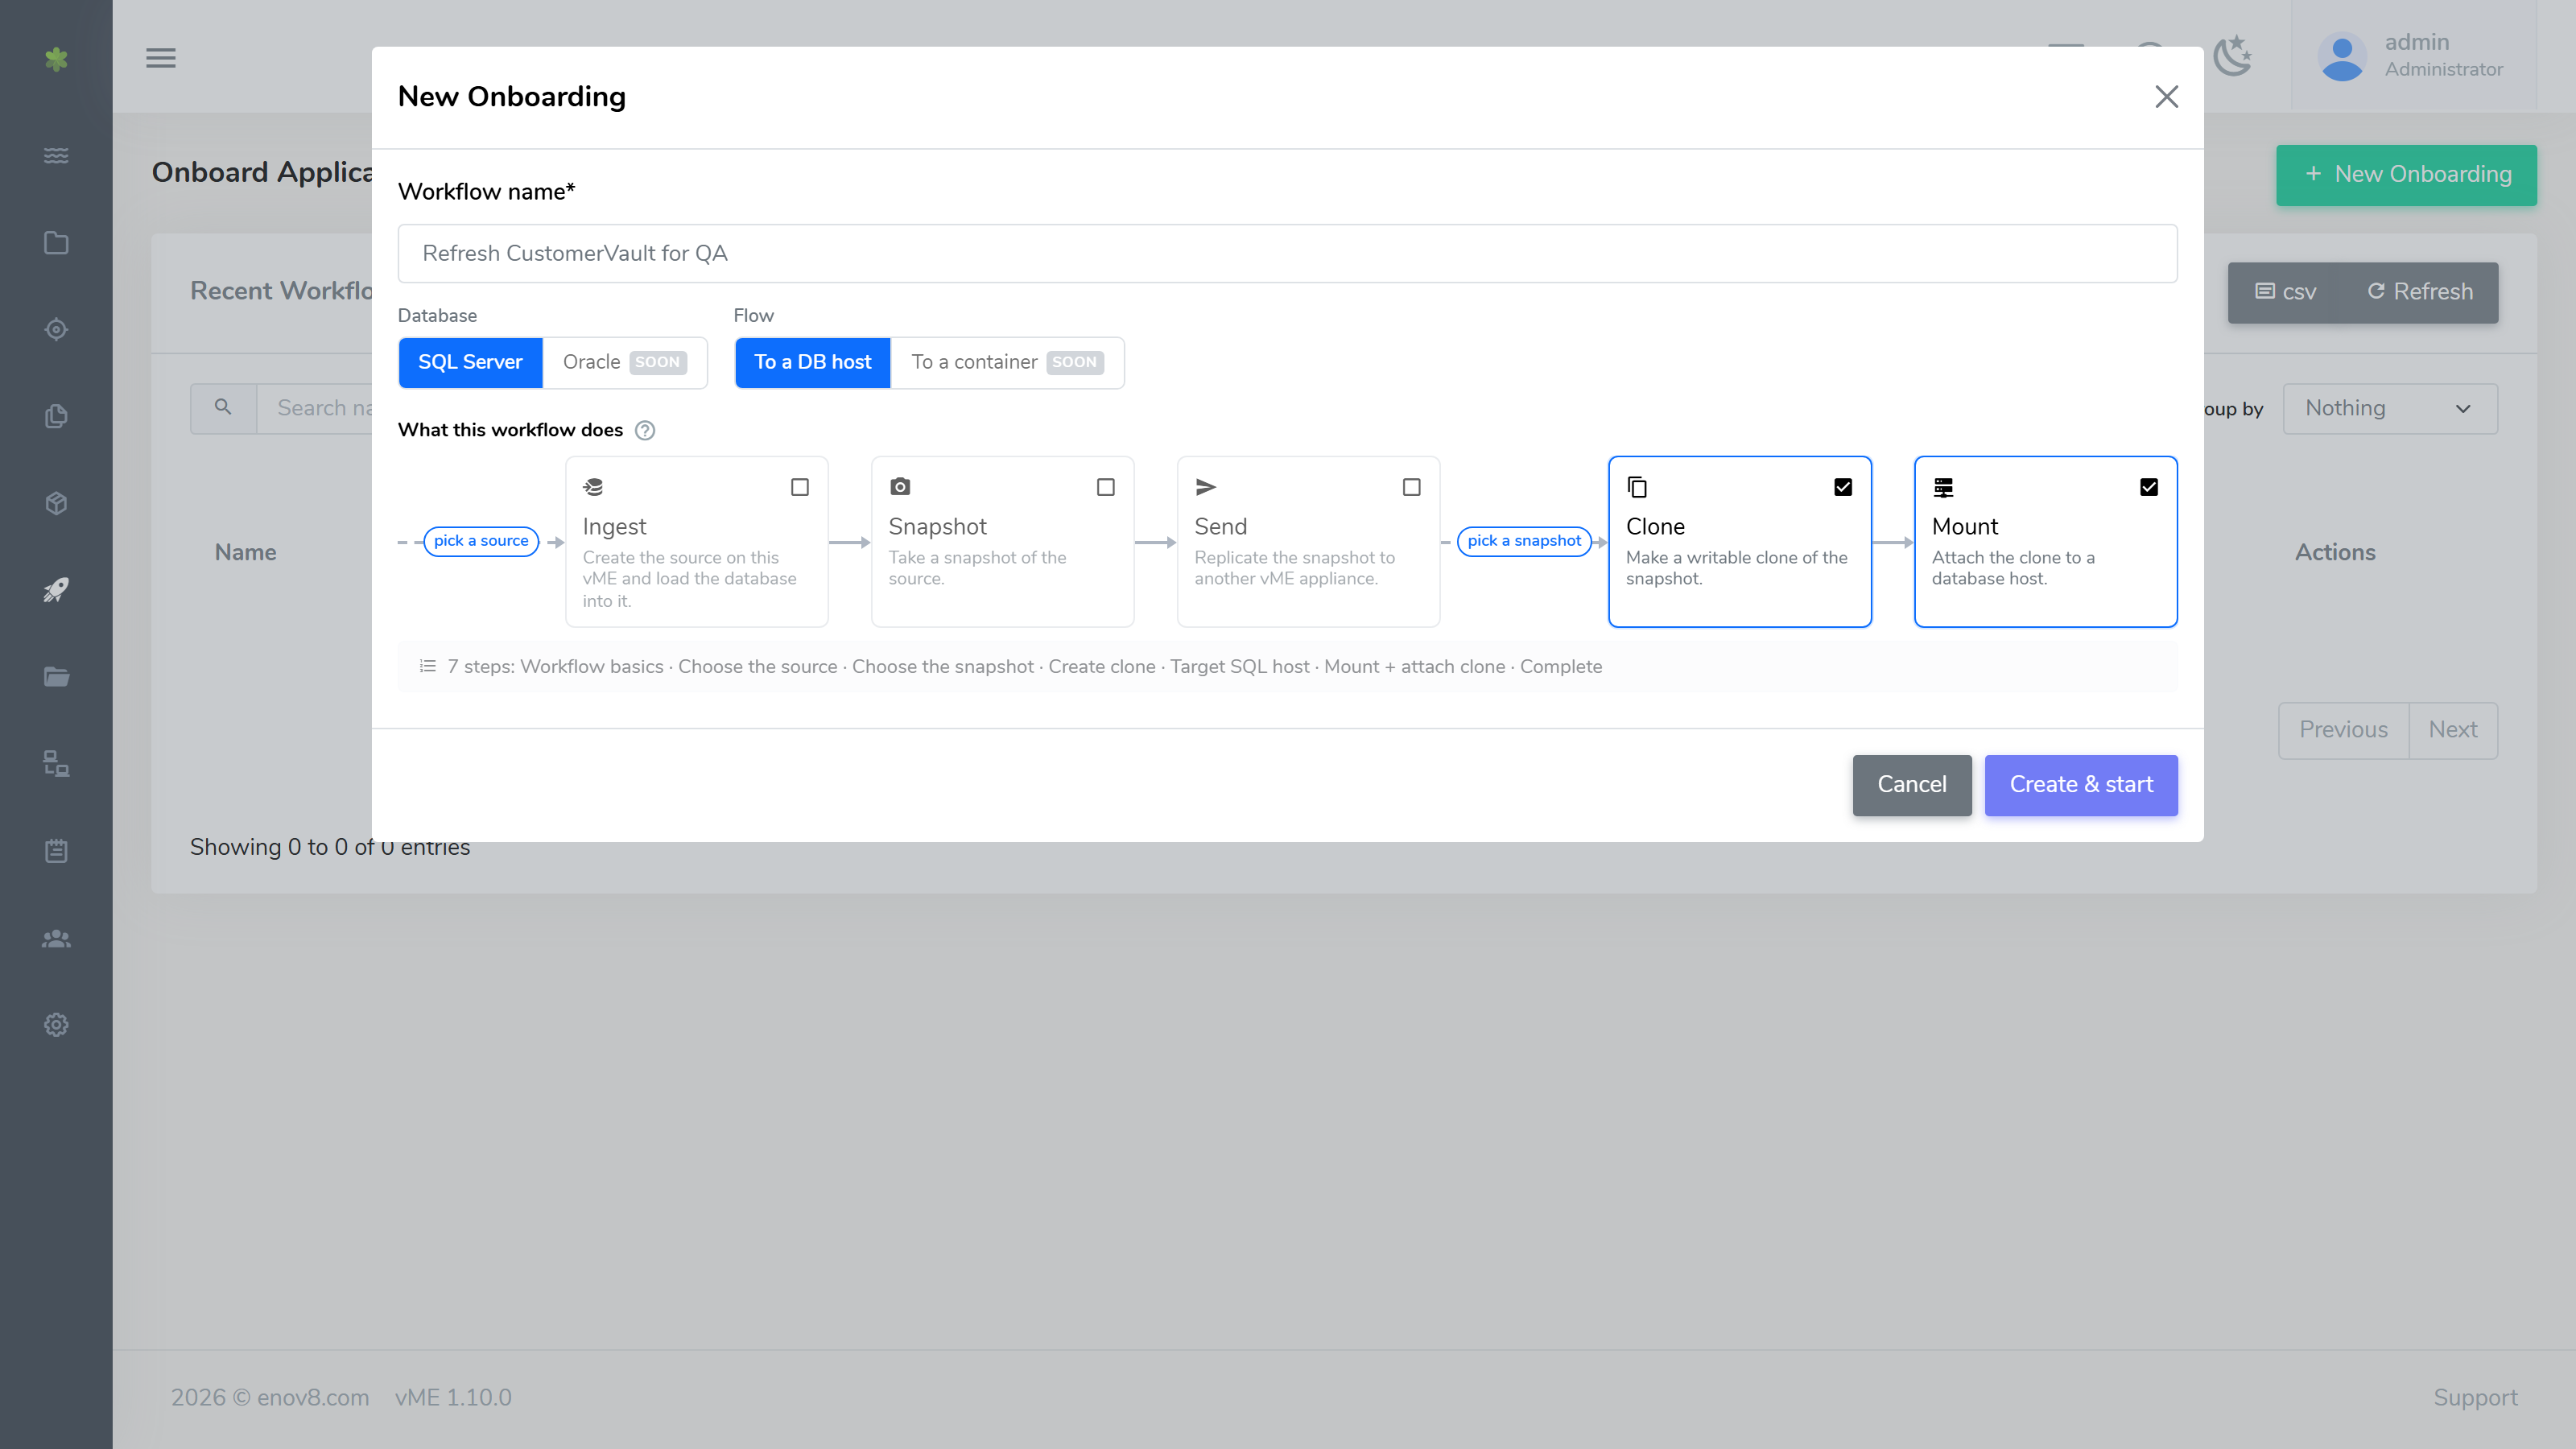Image resolution: width=2576 pixels, height=1449 pixels.
Task: Open the folder sidebar item
Action: 56,243
